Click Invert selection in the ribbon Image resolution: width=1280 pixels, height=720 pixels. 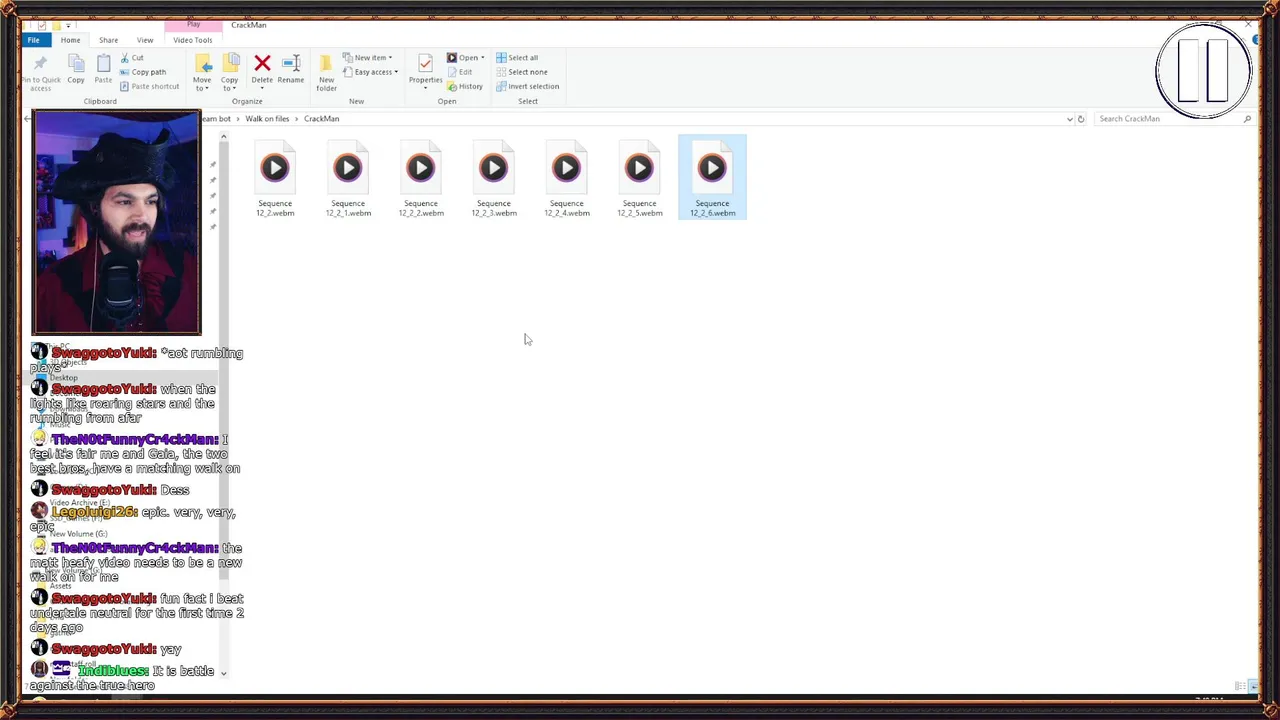click(528, 86)
